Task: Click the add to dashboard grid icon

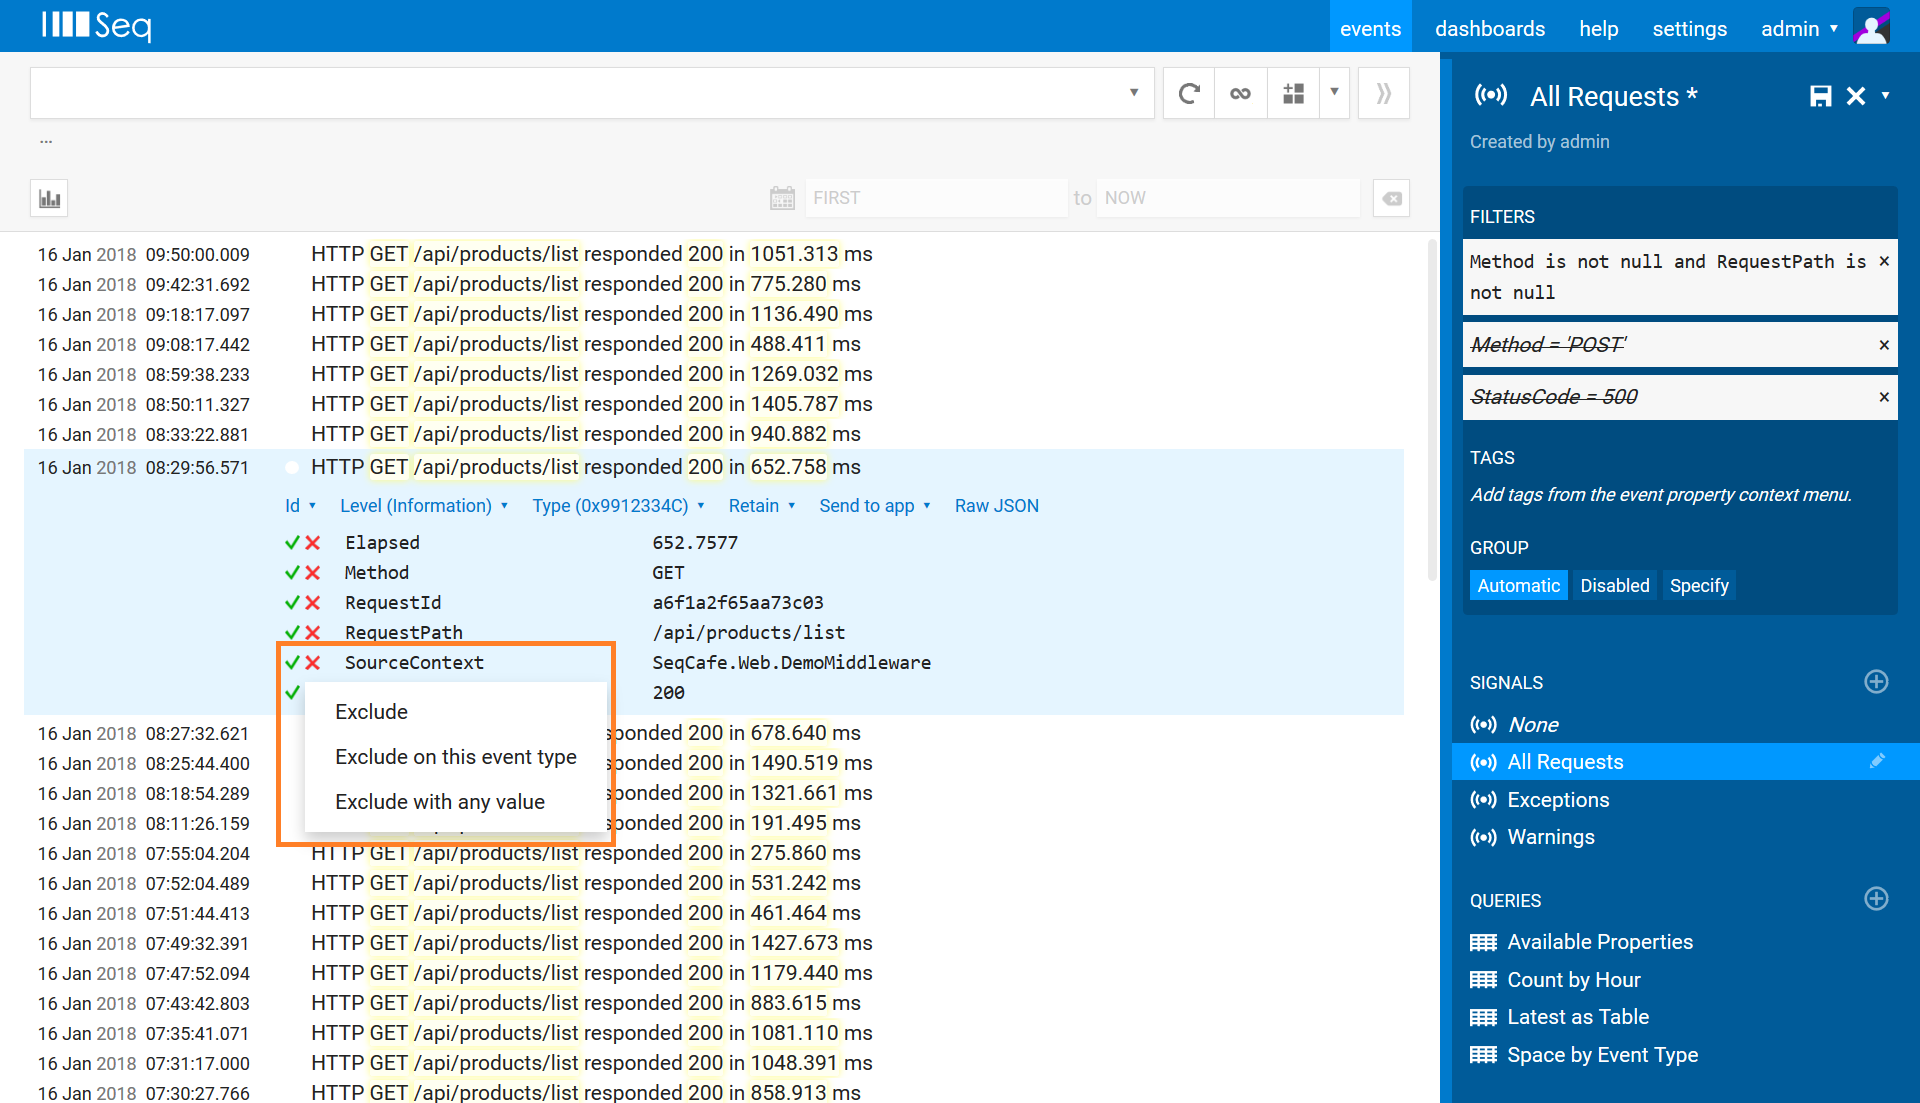Action: click(x=1294, y=94)
